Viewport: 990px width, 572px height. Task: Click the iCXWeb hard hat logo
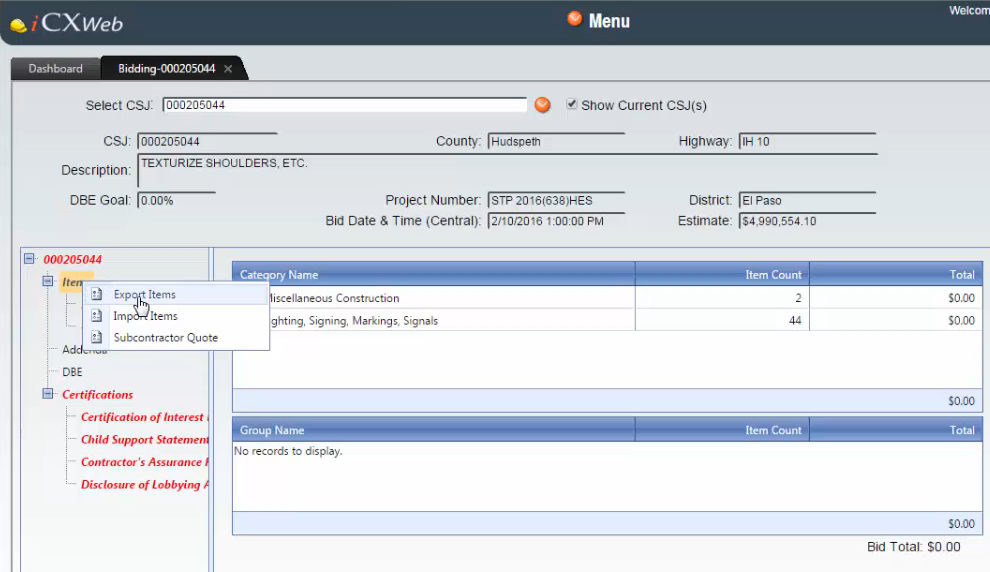18,25
